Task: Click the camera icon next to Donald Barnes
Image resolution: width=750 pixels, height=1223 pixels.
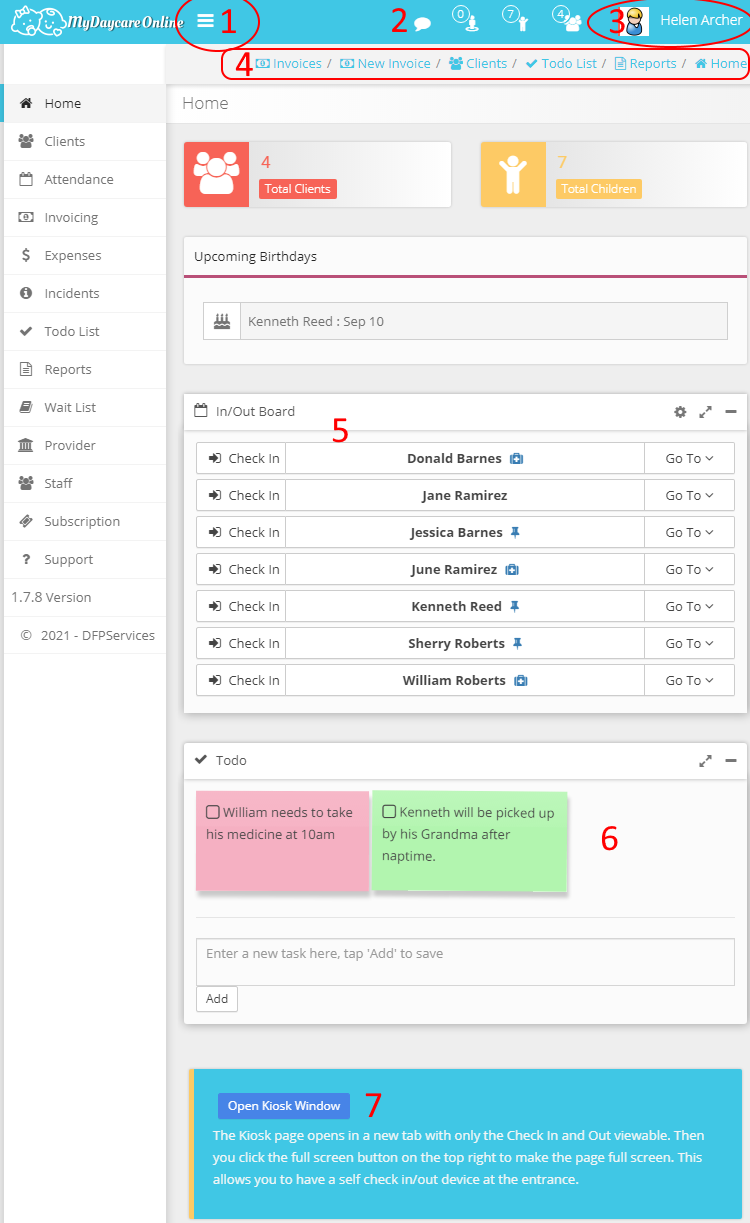Action: (514, 458)
